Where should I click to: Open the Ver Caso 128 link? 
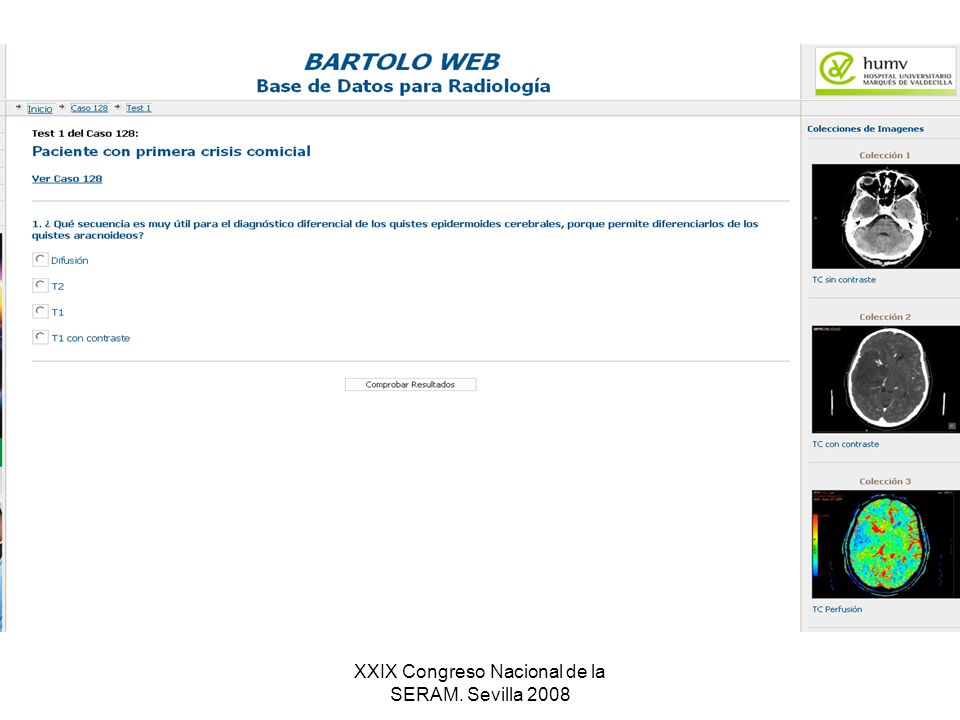click(67, 179)
